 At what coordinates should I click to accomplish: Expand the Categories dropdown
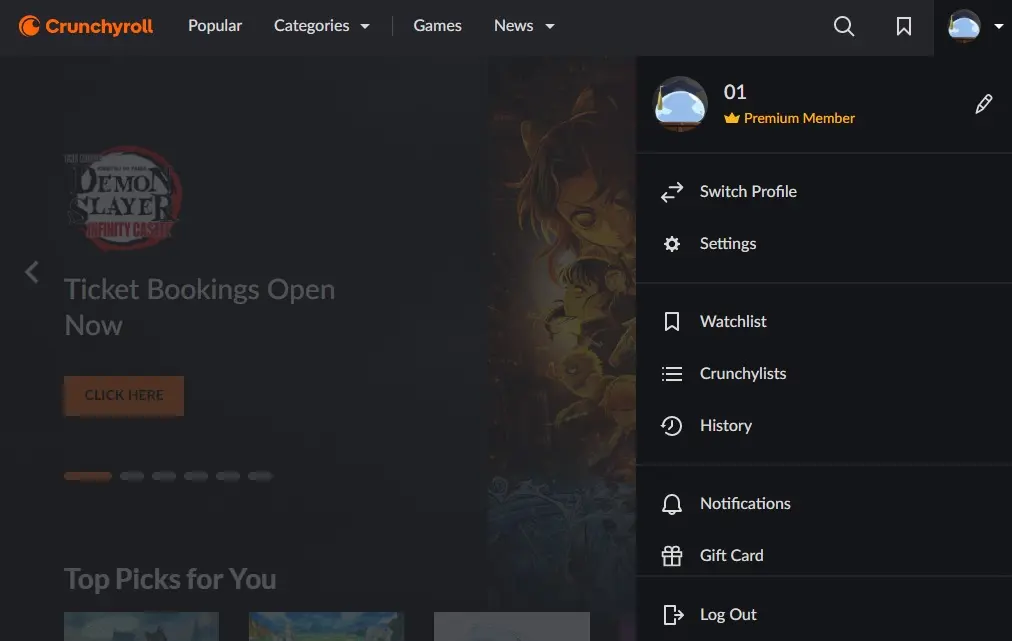[x=321, y=26]
